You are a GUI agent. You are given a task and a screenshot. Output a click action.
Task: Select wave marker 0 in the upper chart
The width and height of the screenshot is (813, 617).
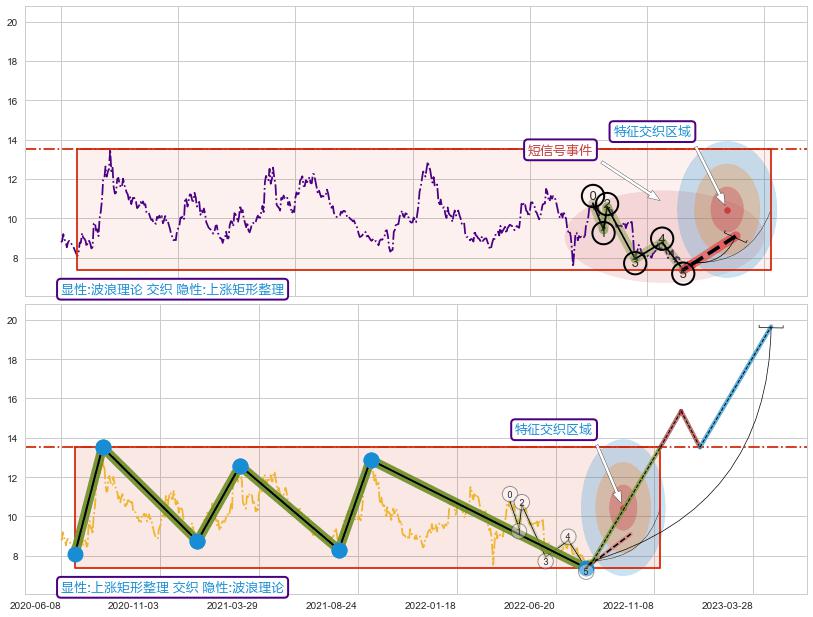[x=593, y=195]
